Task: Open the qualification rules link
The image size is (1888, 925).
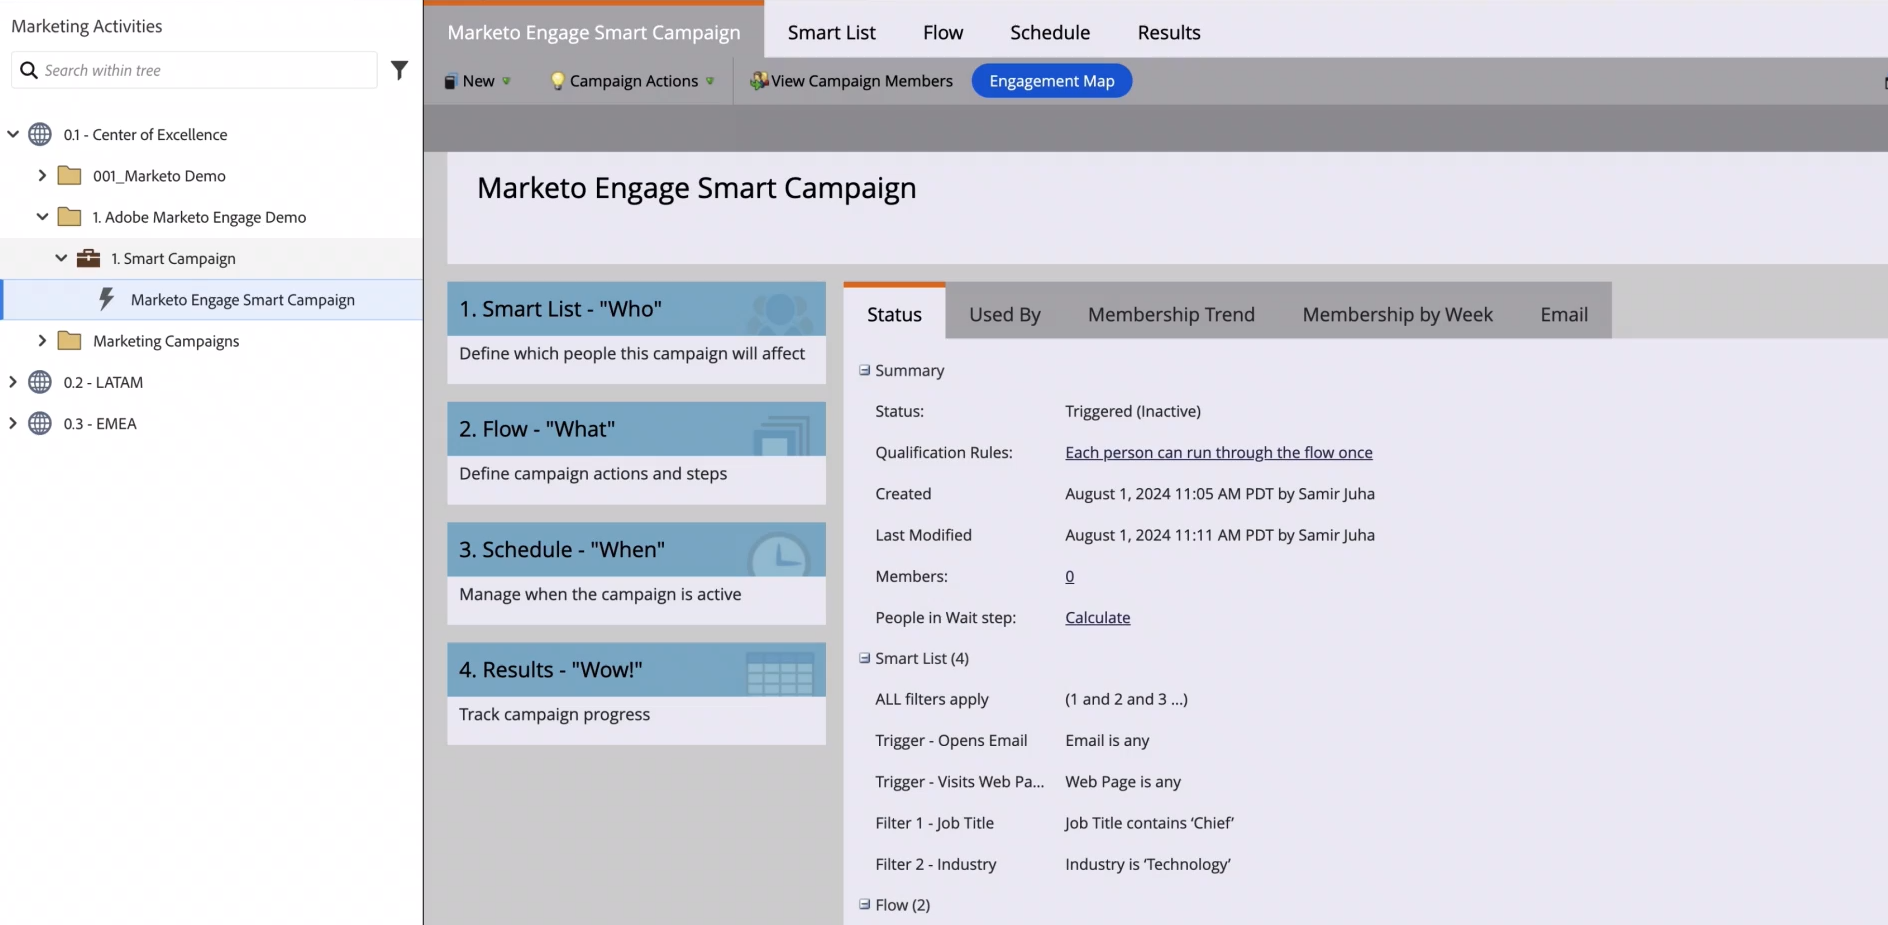Action: coord(1219,452)
